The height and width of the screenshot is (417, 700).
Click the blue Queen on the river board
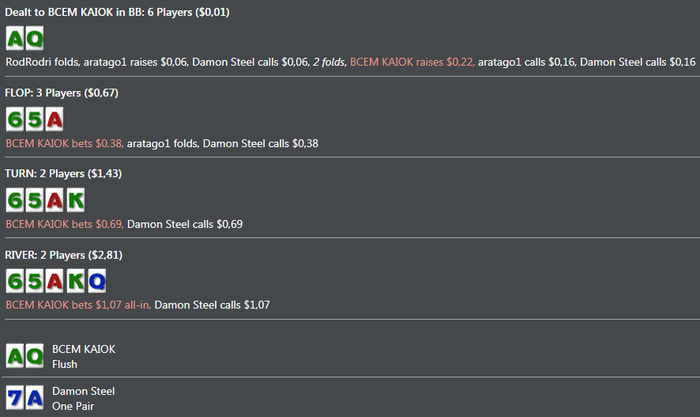pos(94,282)
